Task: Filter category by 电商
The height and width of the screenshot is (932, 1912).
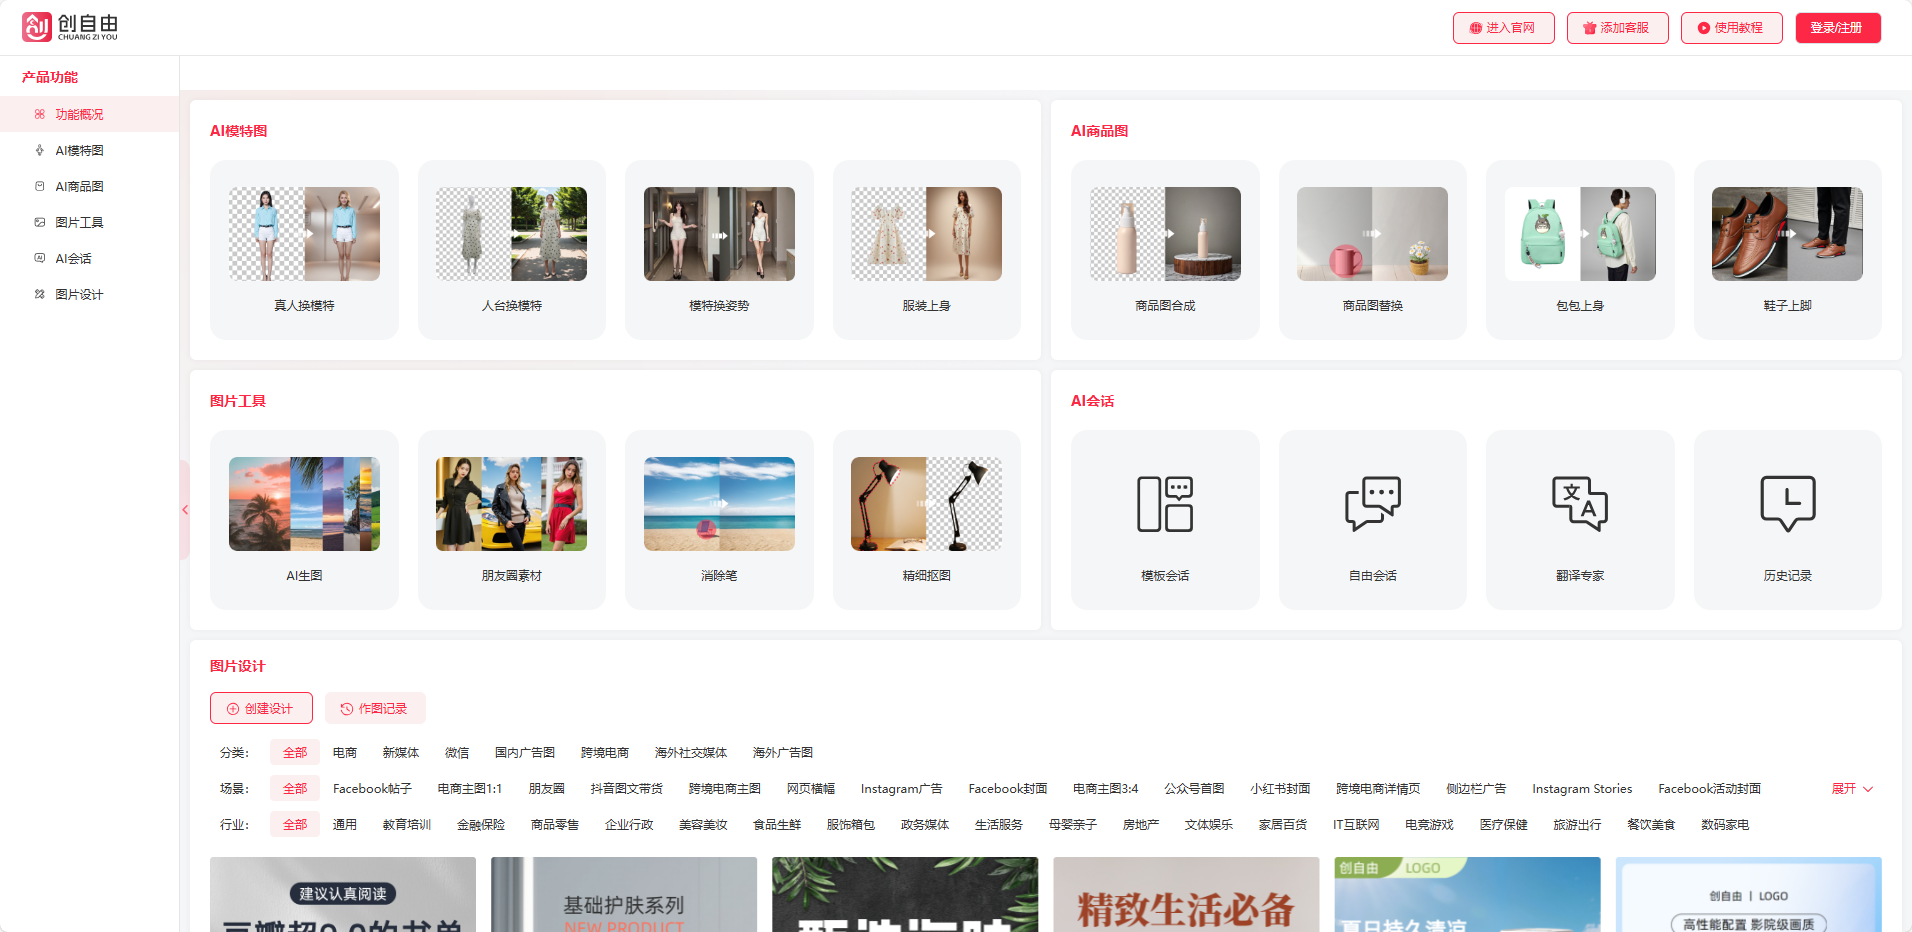Action: (x=345, y=753)
